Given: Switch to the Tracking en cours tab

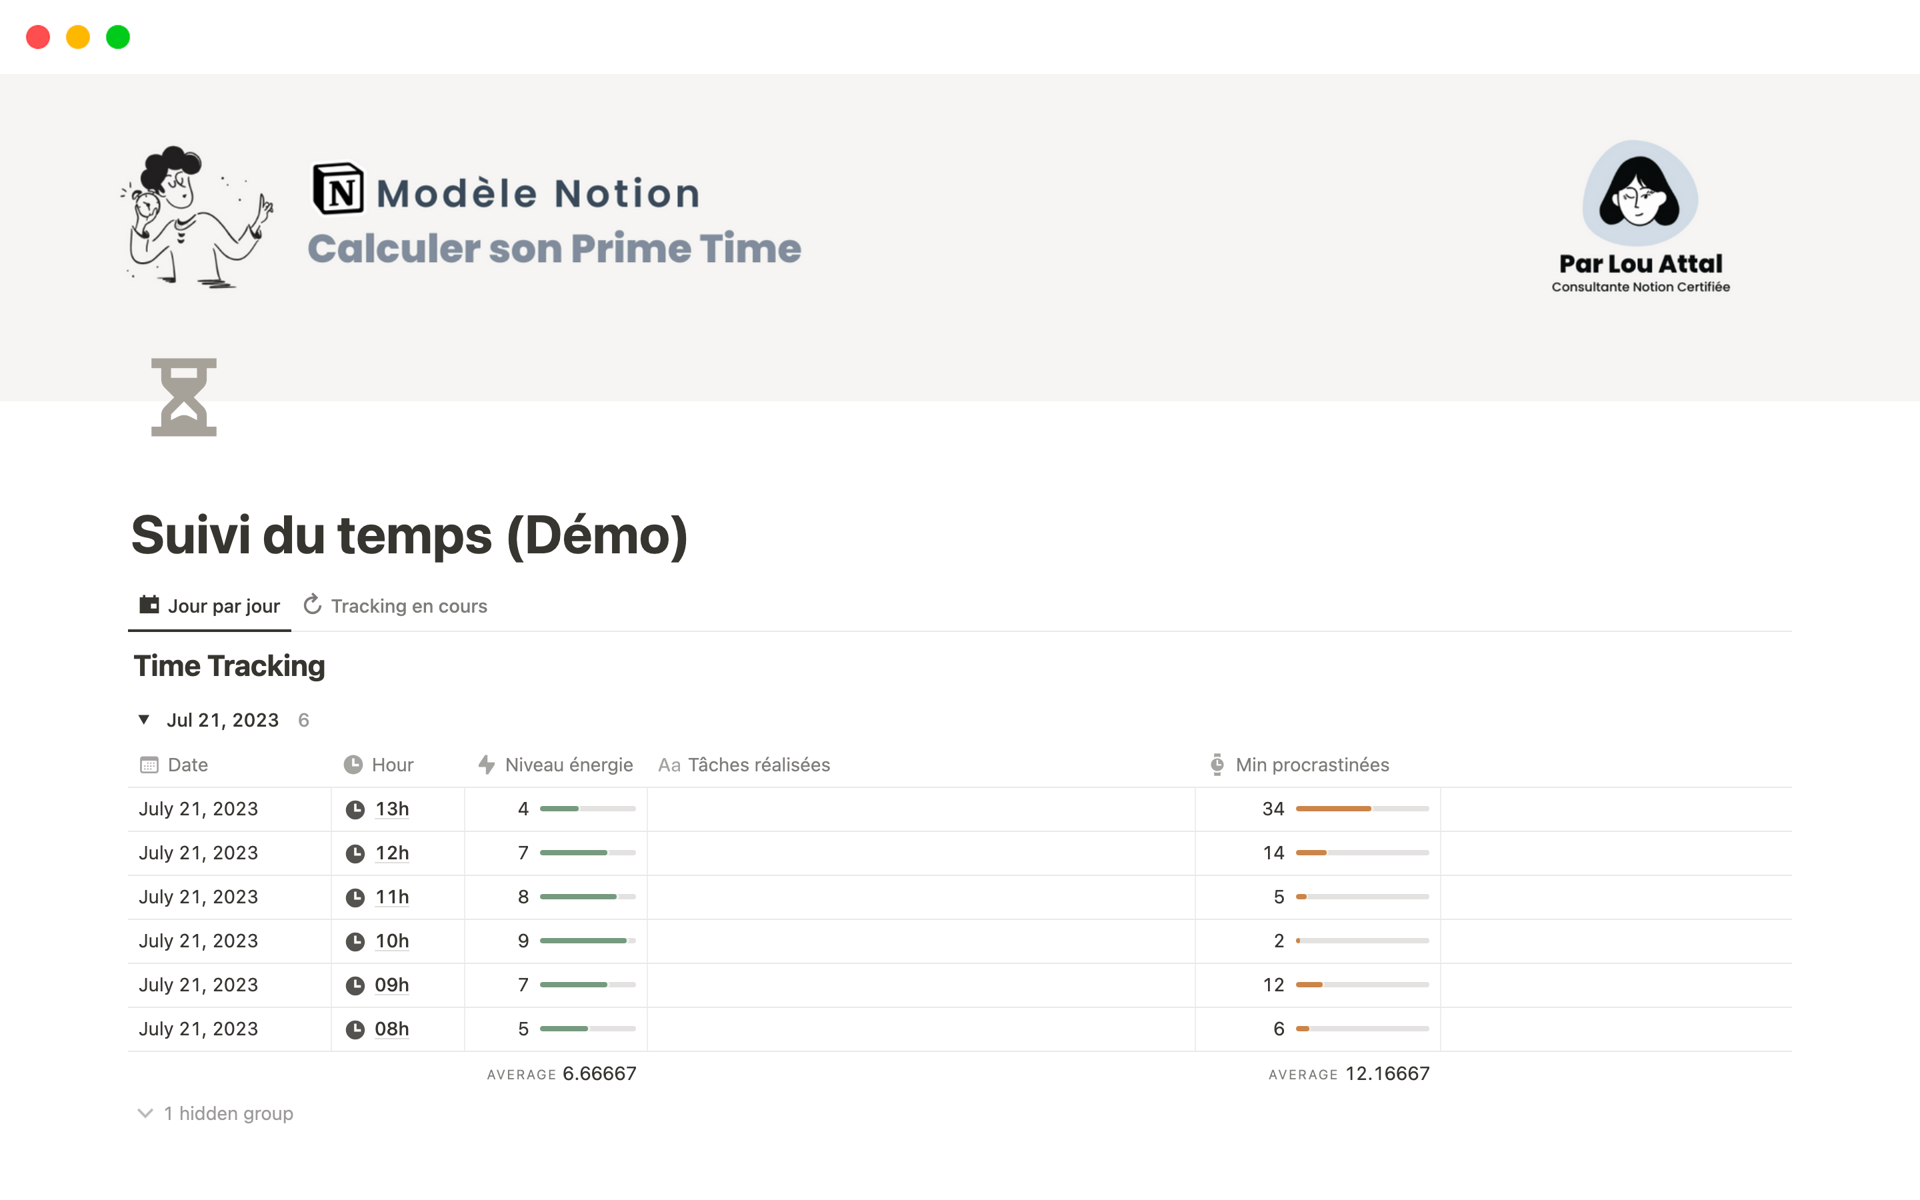Looking at the screenshot, I should click(395, 606).
